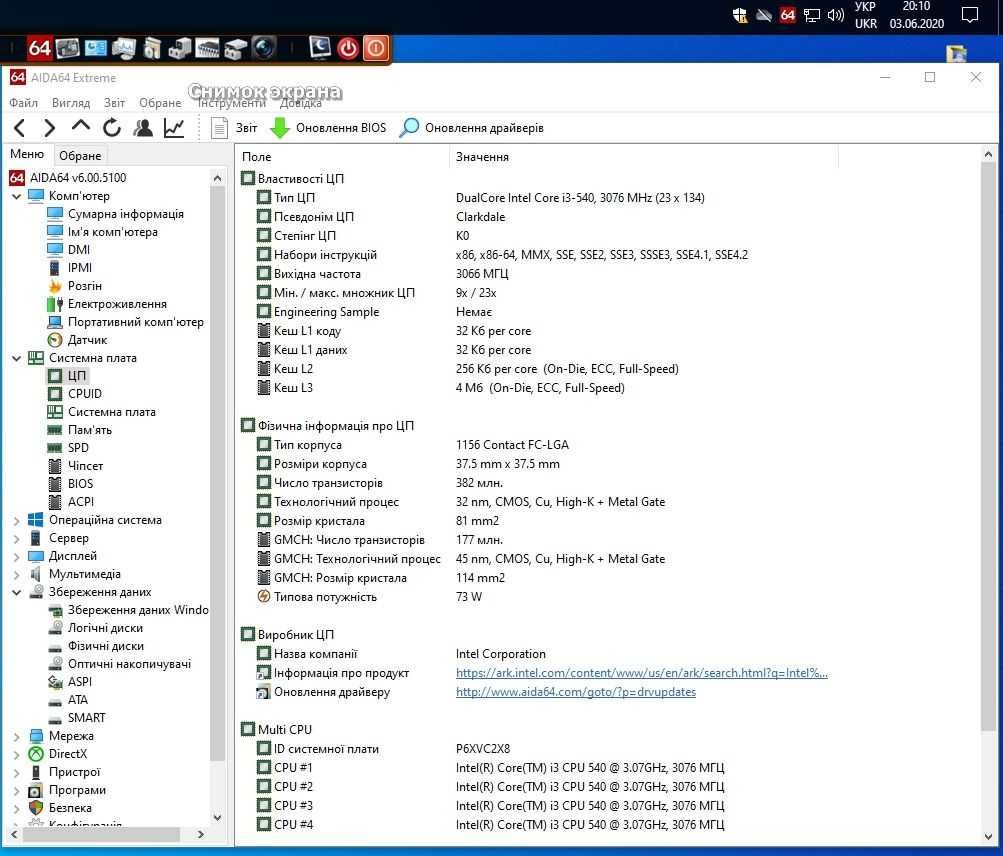The width and height of the screenshot is (1003, 856).
Task: Open the Файл menu
Action: [x=24, y=103]
